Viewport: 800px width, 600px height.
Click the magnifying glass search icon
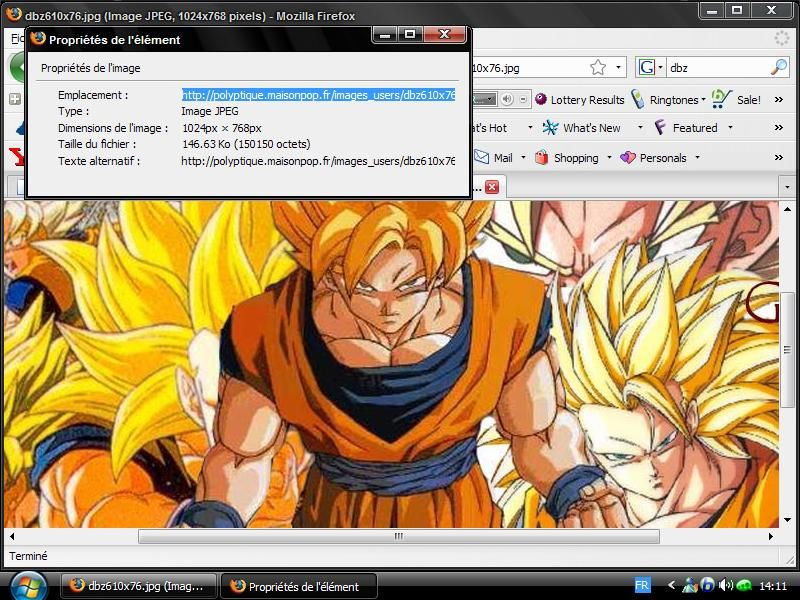point(779,67)
